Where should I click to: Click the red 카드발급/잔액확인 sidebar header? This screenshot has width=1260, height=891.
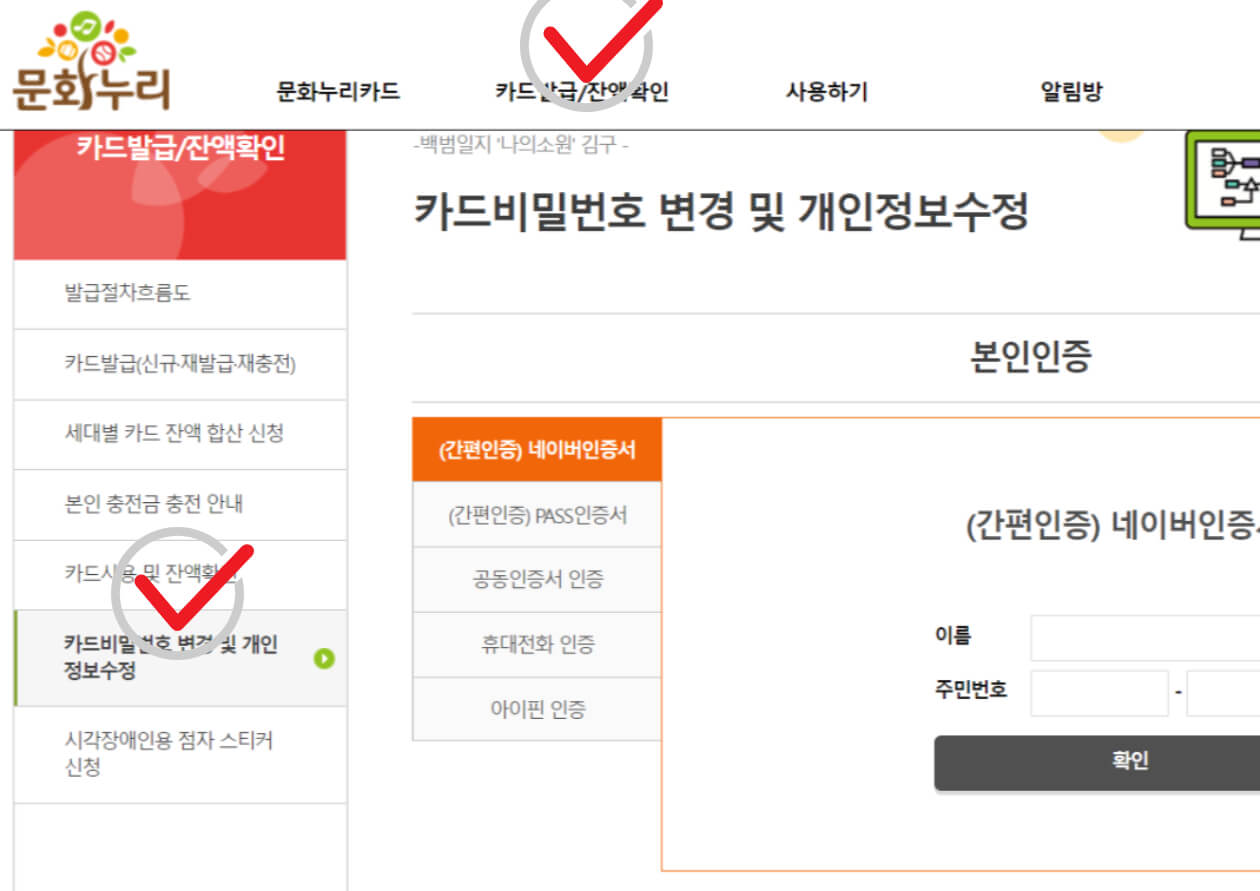point(181,195)
